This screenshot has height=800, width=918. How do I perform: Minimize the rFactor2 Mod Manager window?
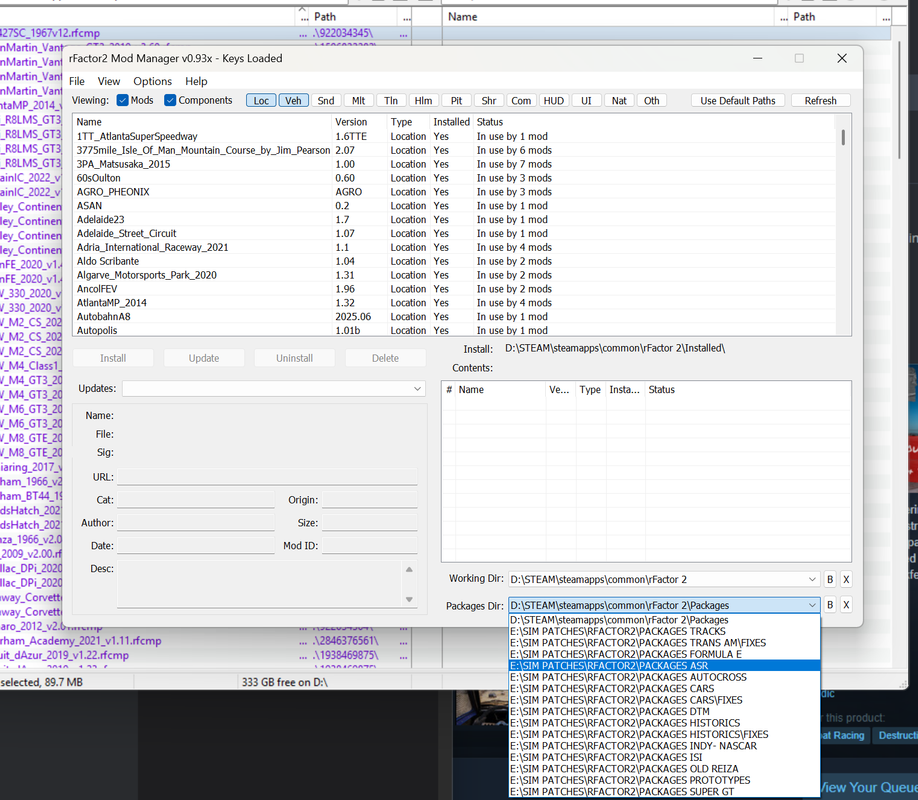758,58
